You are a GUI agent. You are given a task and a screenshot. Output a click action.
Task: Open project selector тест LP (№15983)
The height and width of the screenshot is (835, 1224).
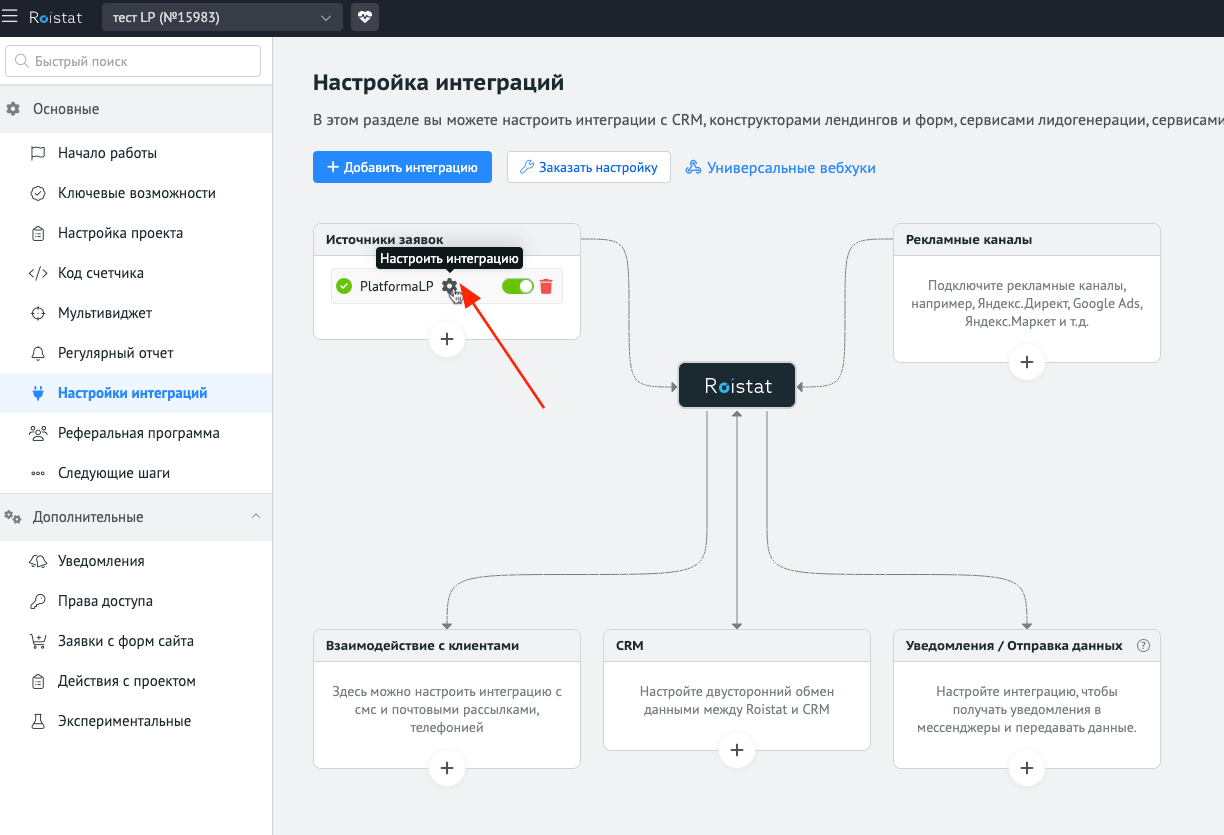pos(222,17)
